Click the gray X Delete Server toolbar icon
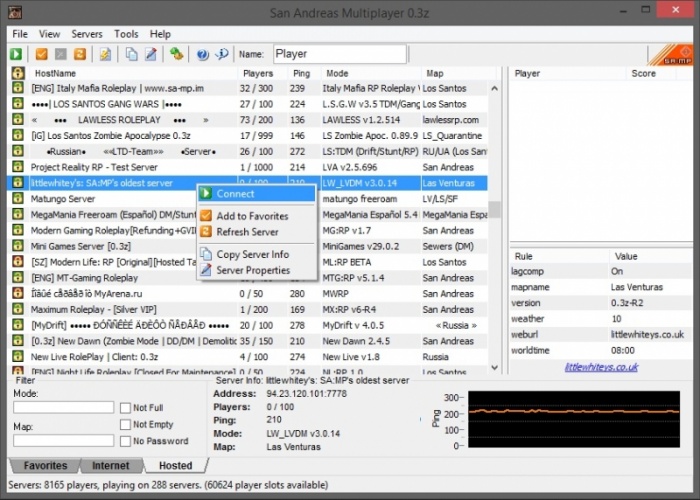The height and width of the screenshot is (500, 700). pyautogui.click(x=60, y=54)
